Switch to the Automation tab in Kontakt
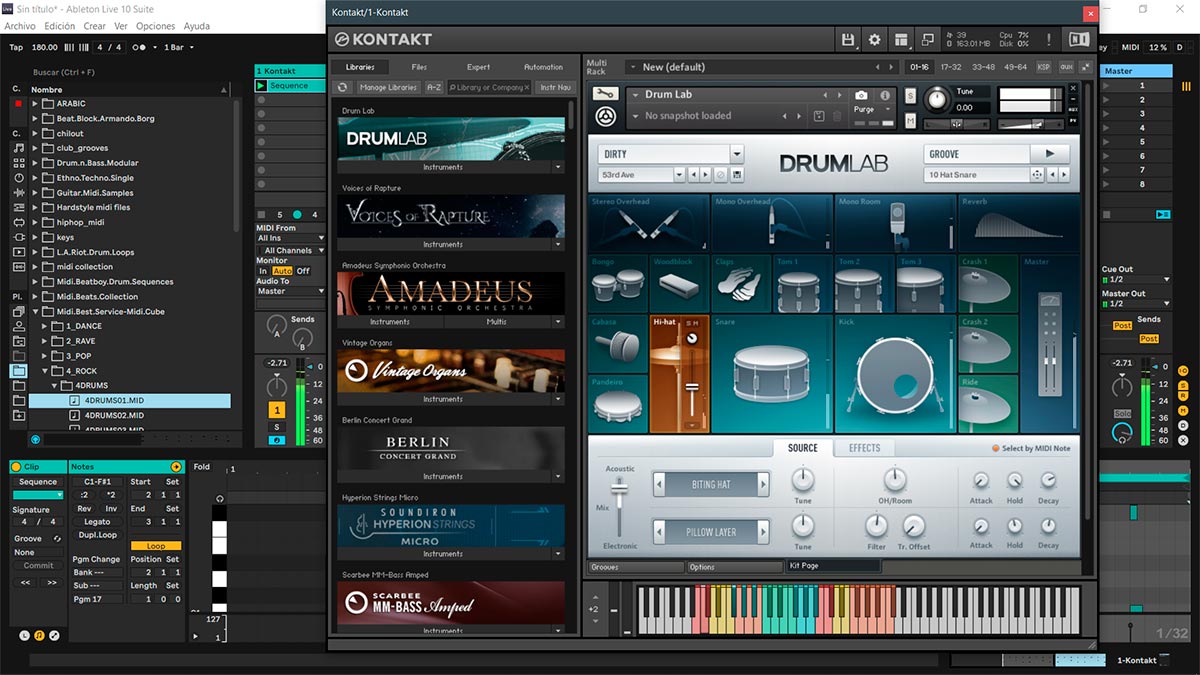 (543, 67)
